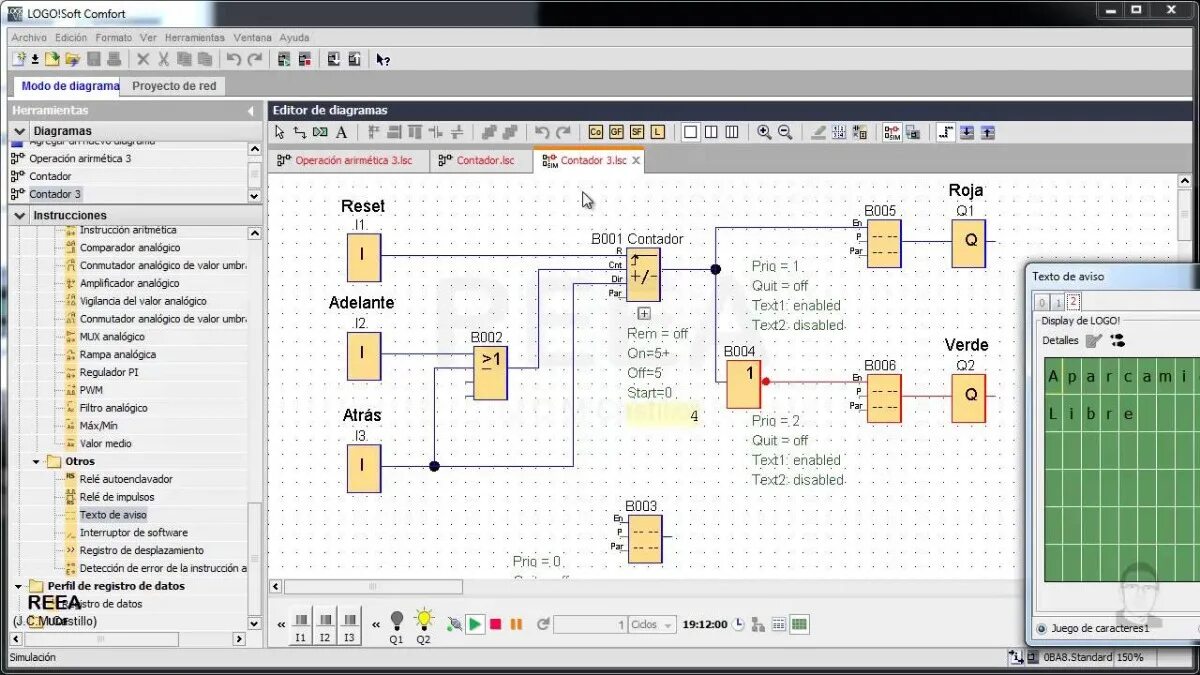Select Texto de aviso in instructions tree
The height and width of the screenshot is (675, 1200).
(113, 515)
